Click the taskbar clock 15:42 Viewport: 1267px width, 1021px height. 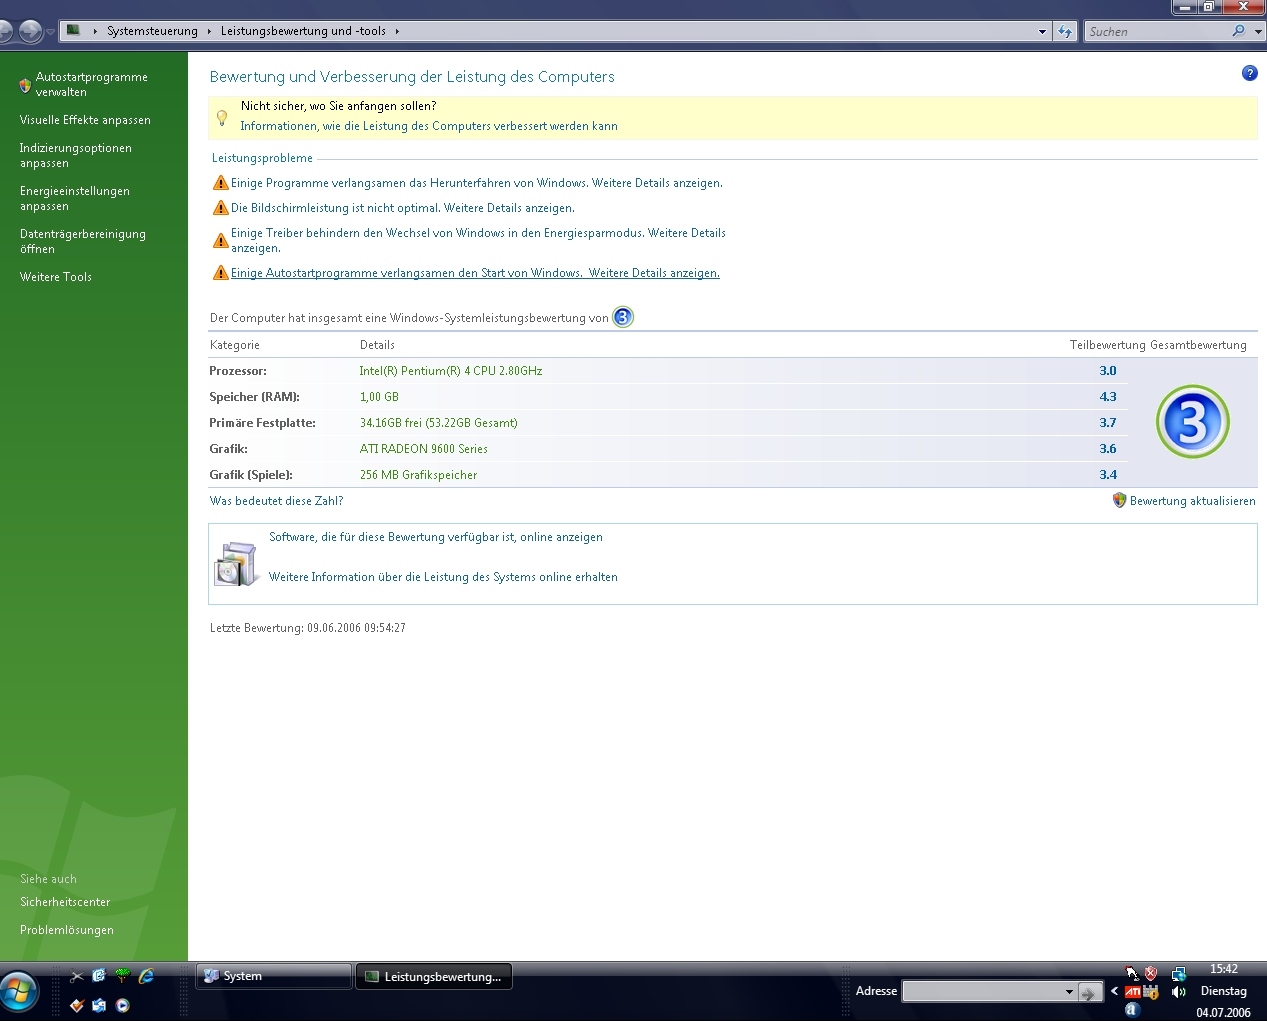pyautogui.click(x=1223, y=969)
